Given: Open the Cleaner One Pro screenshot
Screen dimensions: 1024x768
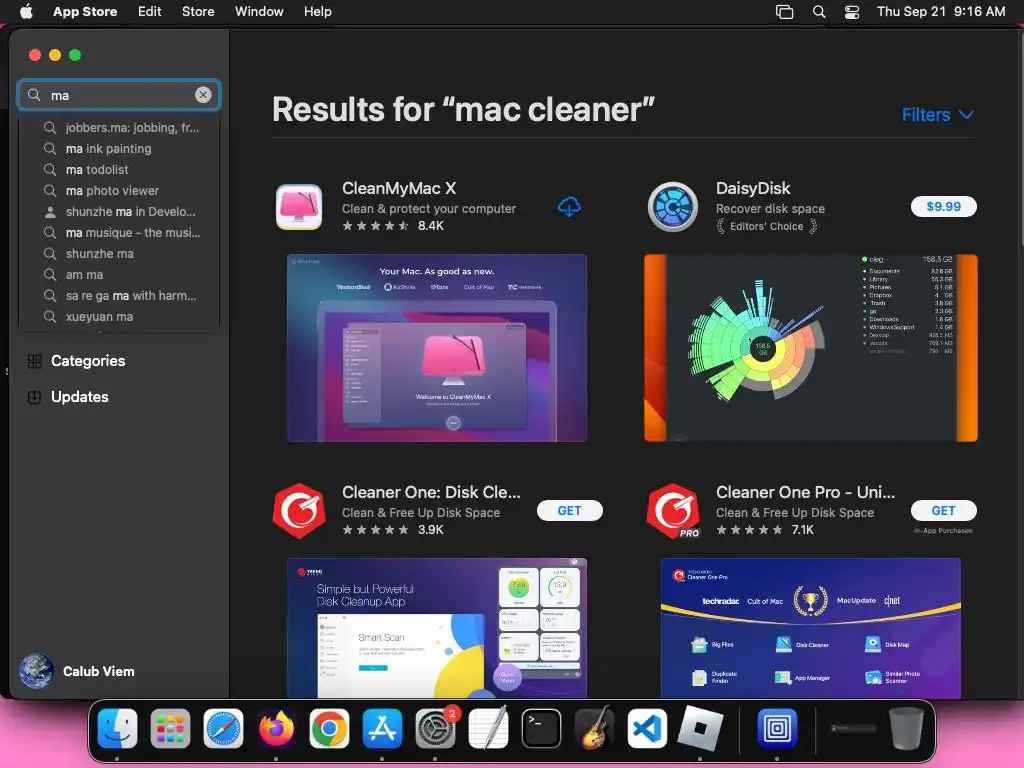Looking at the screenshot, I should pyautogui.click(x=810, y=628).
